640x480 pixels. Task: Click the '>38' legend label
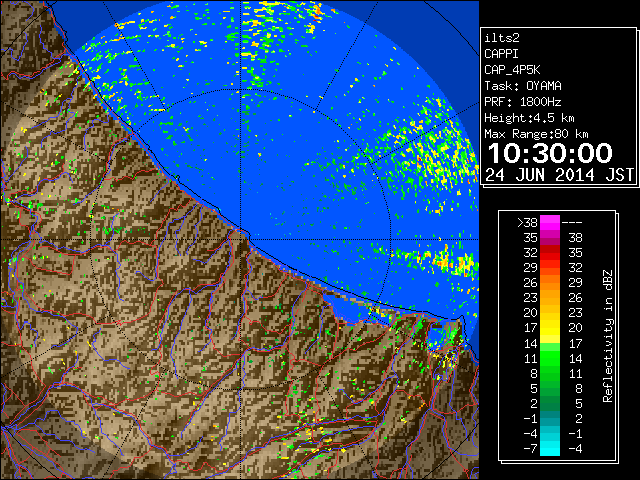click(527, 223)
